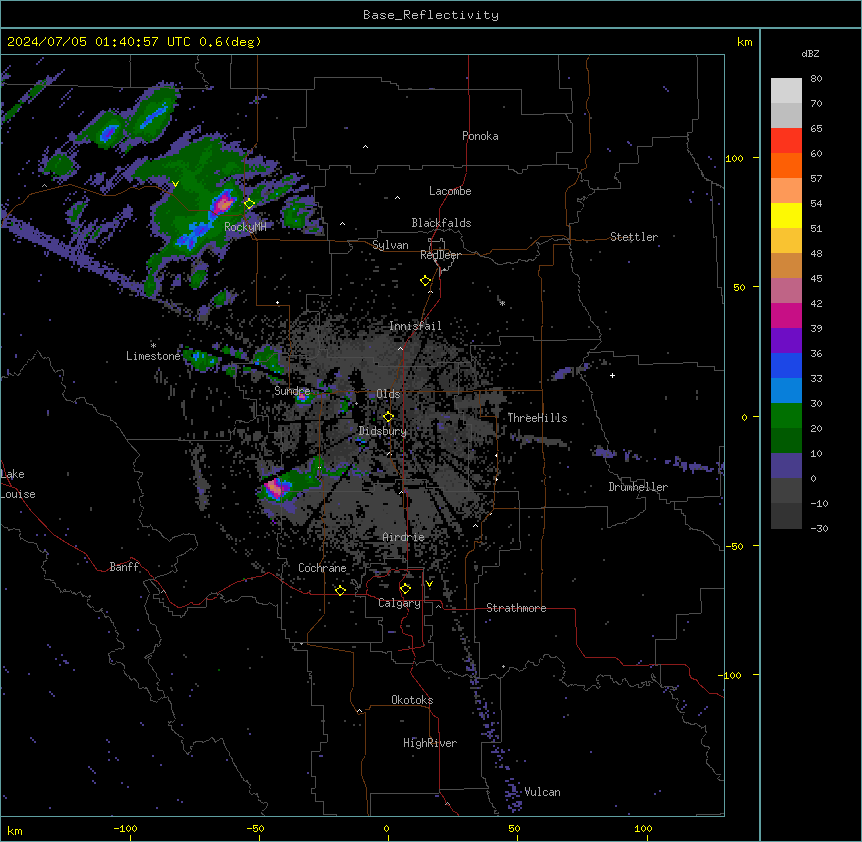Image resolution: width=862 pixels, height=842 pixels.
Task: Click the Drumheller label
Action: click(x=638, y=487)
